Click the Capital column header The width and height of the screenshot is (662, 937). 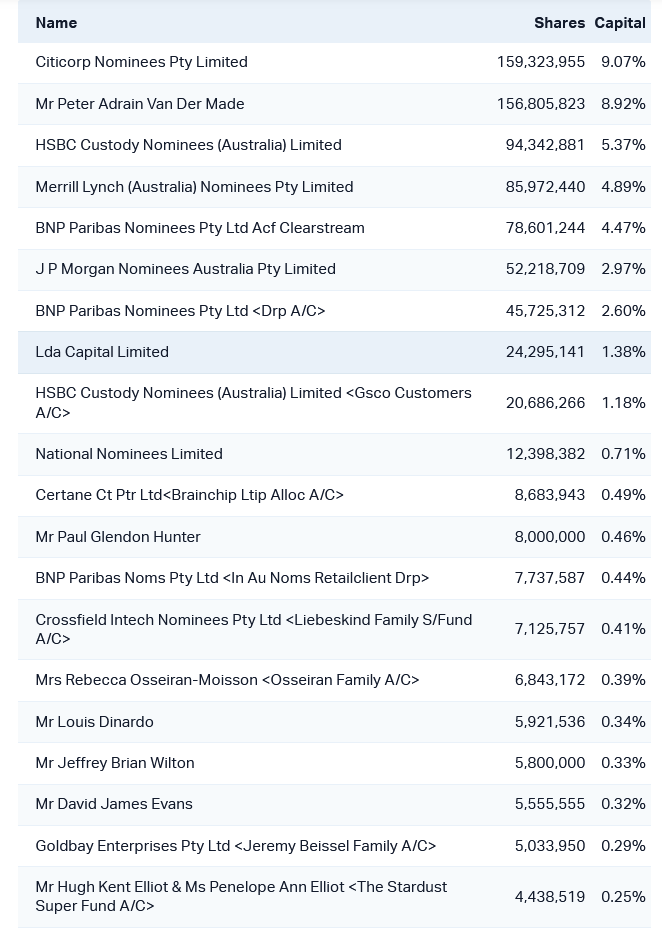(620, 22)
